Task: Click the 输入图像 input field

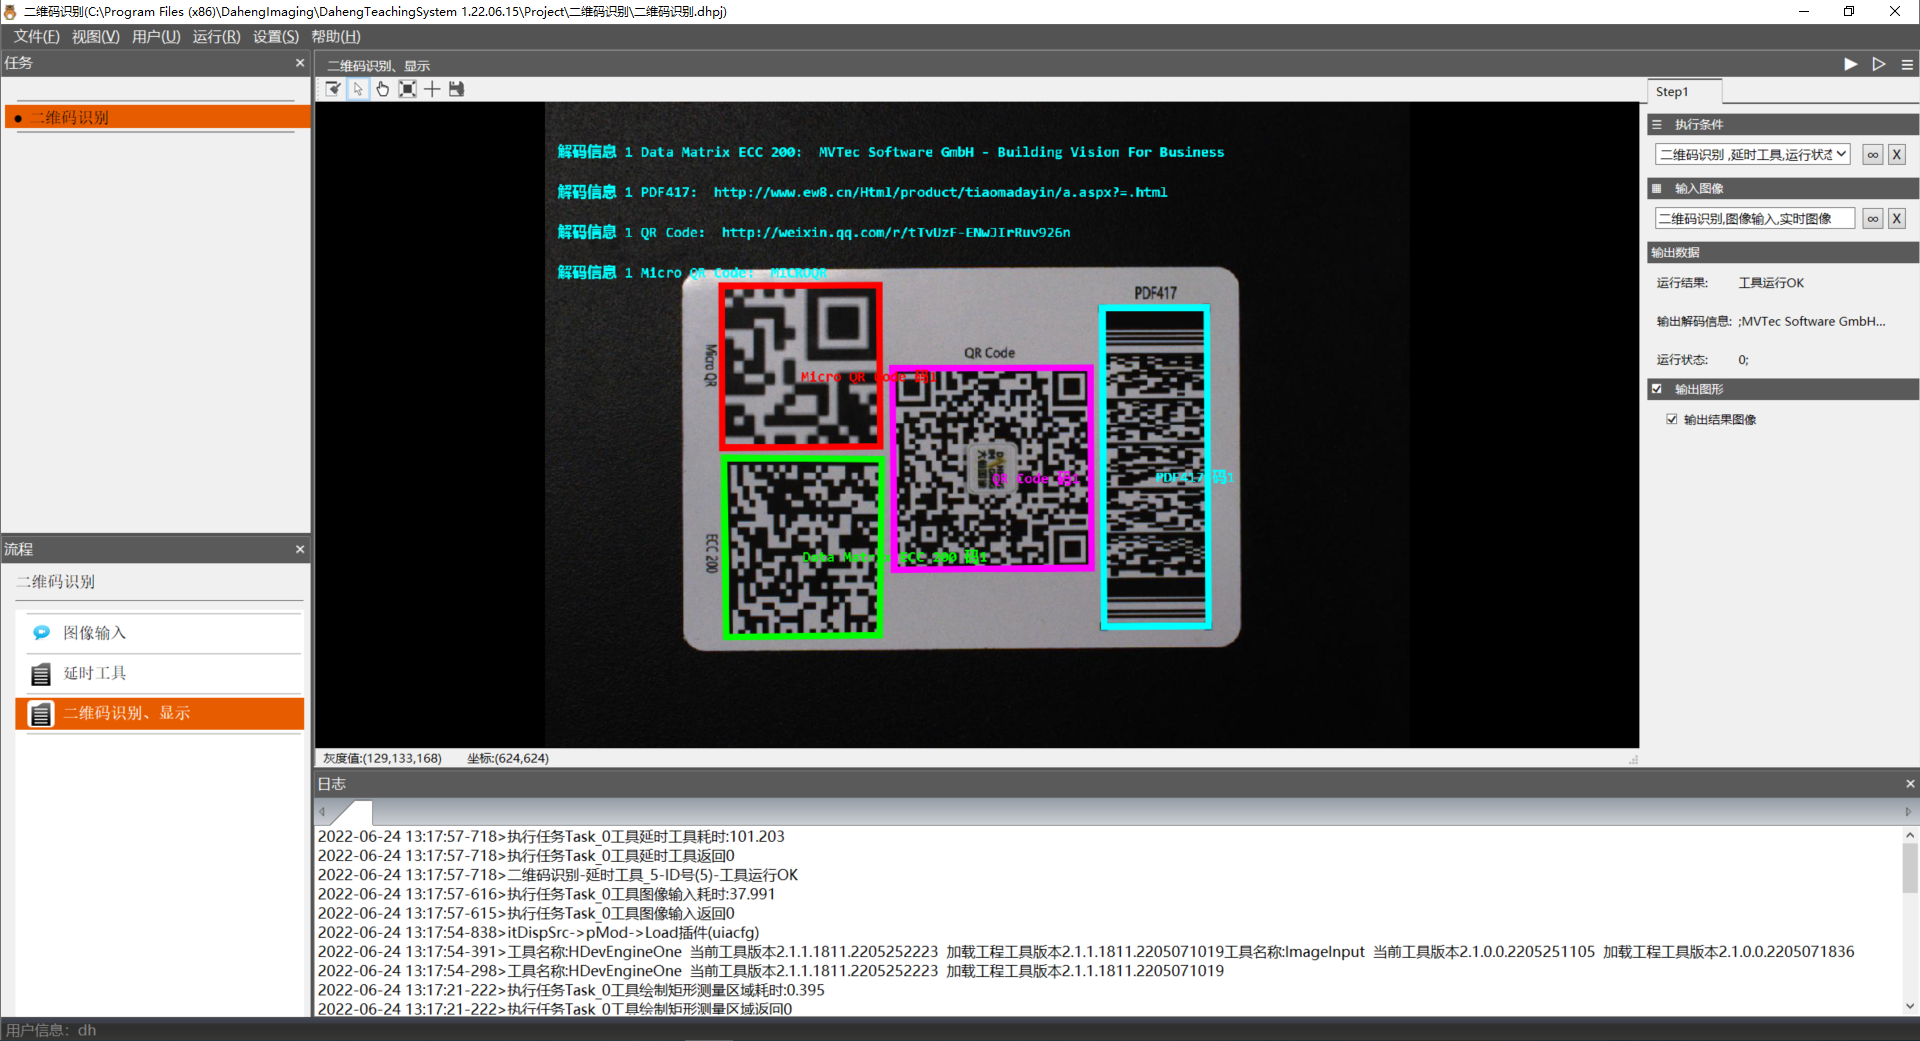Action: click(1755, 218)
